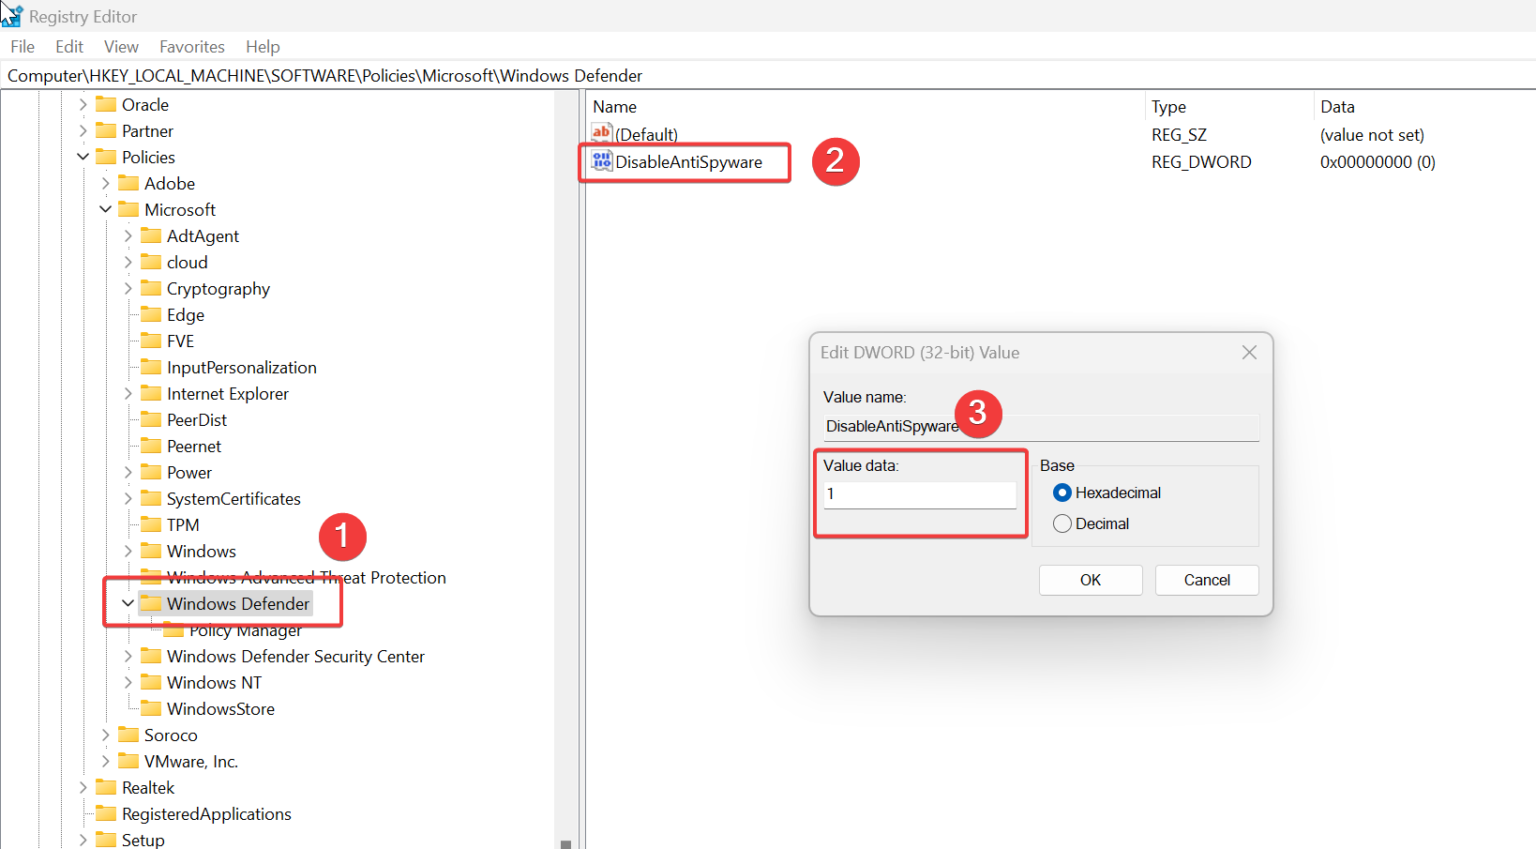Collapse the Windows Defender key
The width and height of the screenshot is (1536, 849).
pyautogui.click(x=128, y=603)
